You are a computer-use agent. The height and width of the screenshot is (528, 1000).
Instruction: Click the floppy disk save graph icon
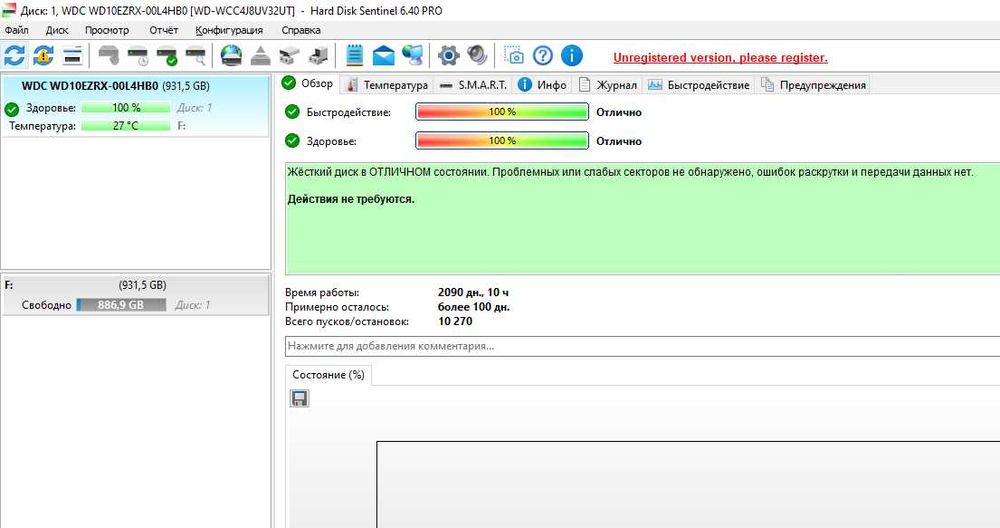[x=299, y=399]
